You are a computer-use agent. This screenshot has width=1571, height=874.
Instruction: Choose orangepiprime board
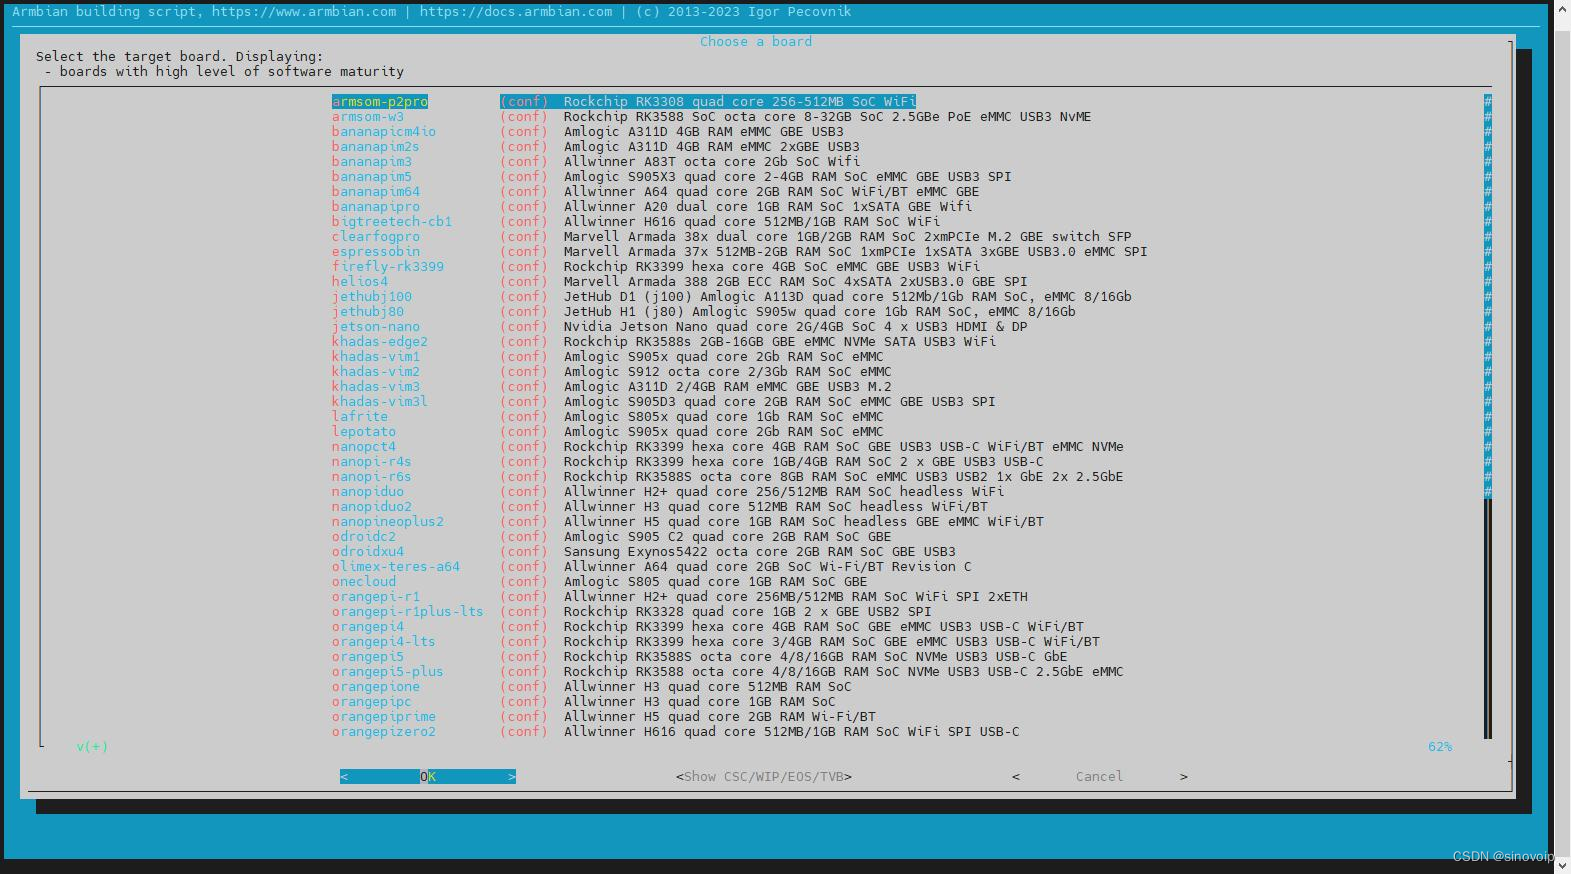(x=604, y=716)
